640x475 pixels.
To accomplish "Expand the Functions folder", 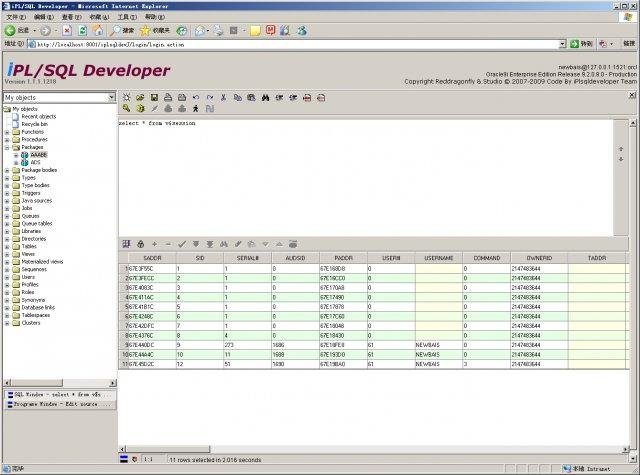I will pyautogui.click(x=7, y=132).
